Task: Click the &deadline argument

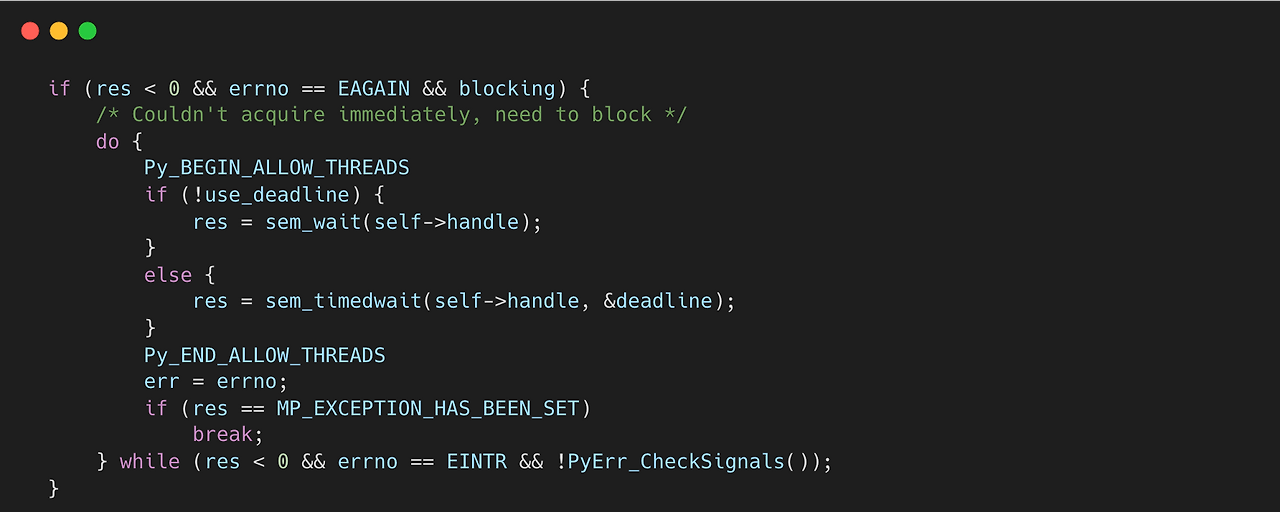Action: pos(660,301)
